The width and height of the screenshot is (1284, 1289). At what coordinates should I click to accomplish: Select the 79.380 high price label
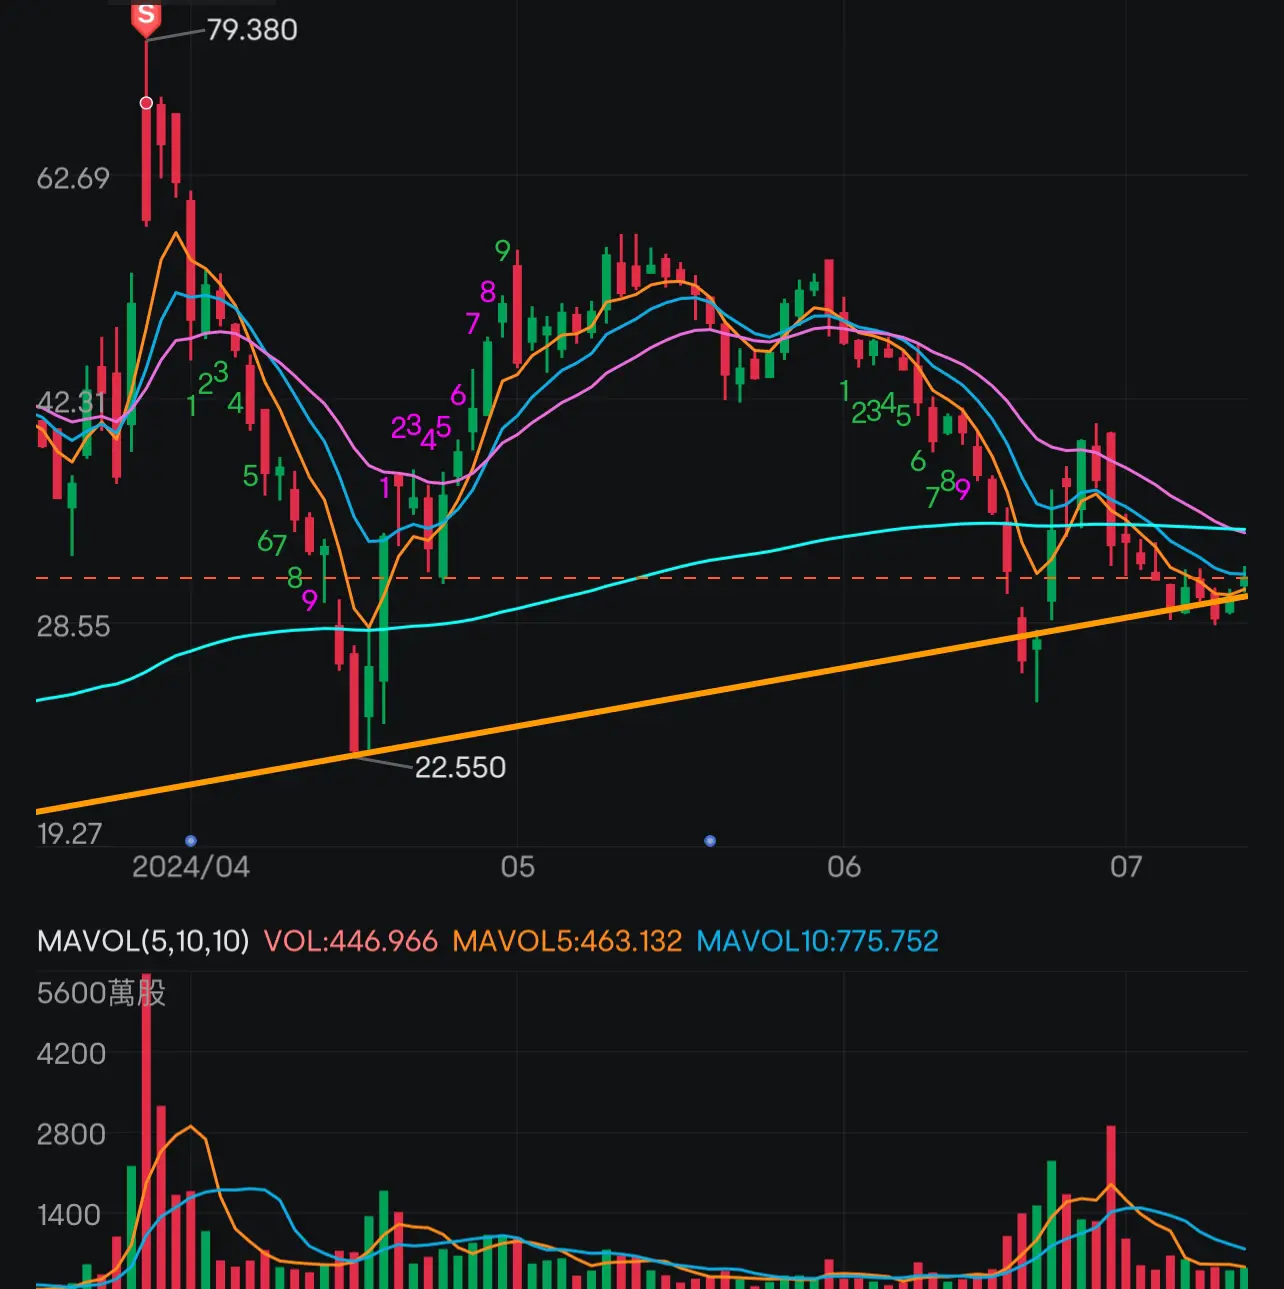[252, 30]
